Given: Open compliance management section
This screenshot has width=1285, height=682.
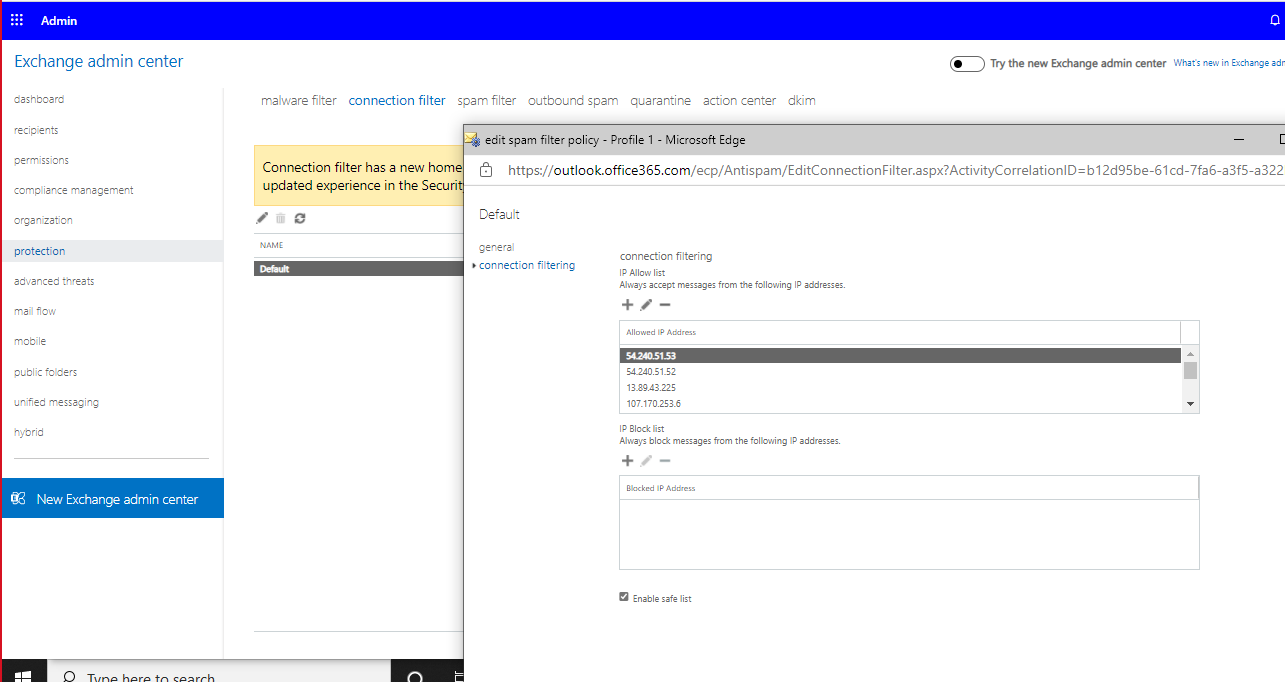Looking at the screenshot, I should coord(74,190).
